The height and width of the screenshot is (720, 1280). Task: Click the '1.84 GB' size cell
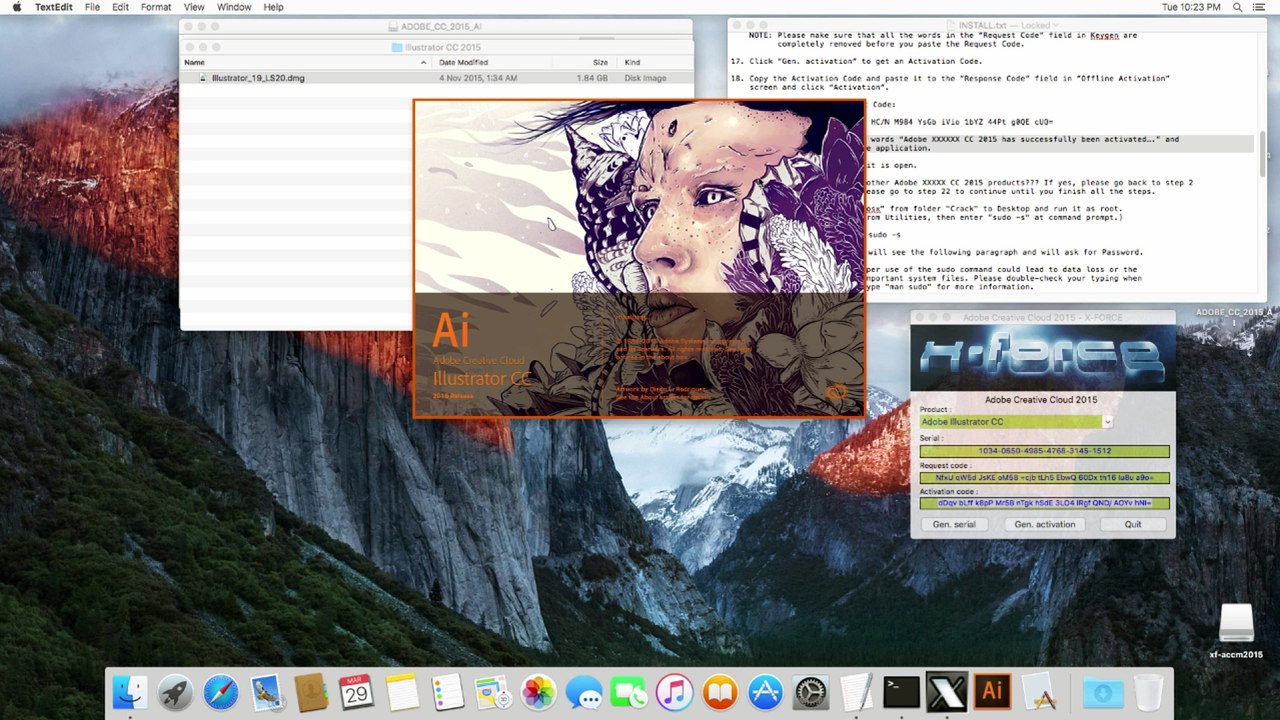(x=593, y=78)
